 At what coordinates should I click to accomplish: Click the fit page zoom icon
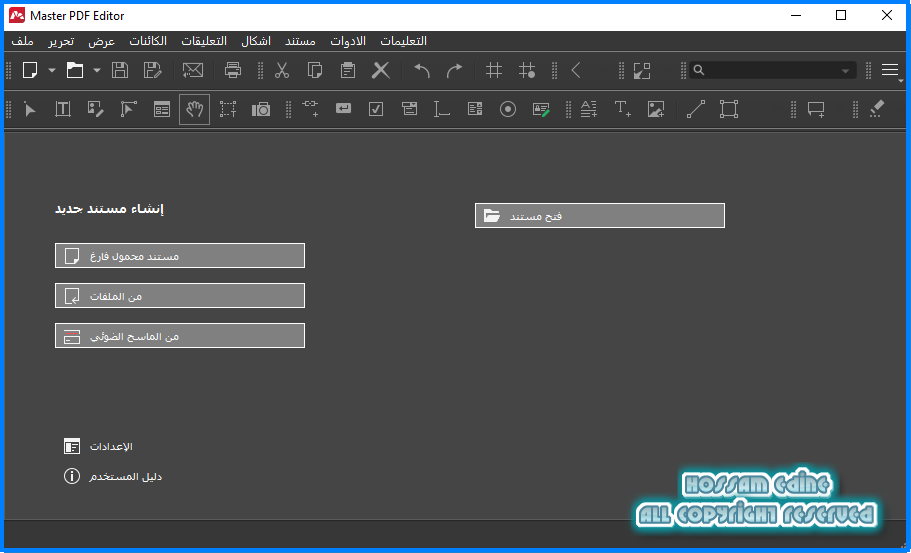[642, 70]
